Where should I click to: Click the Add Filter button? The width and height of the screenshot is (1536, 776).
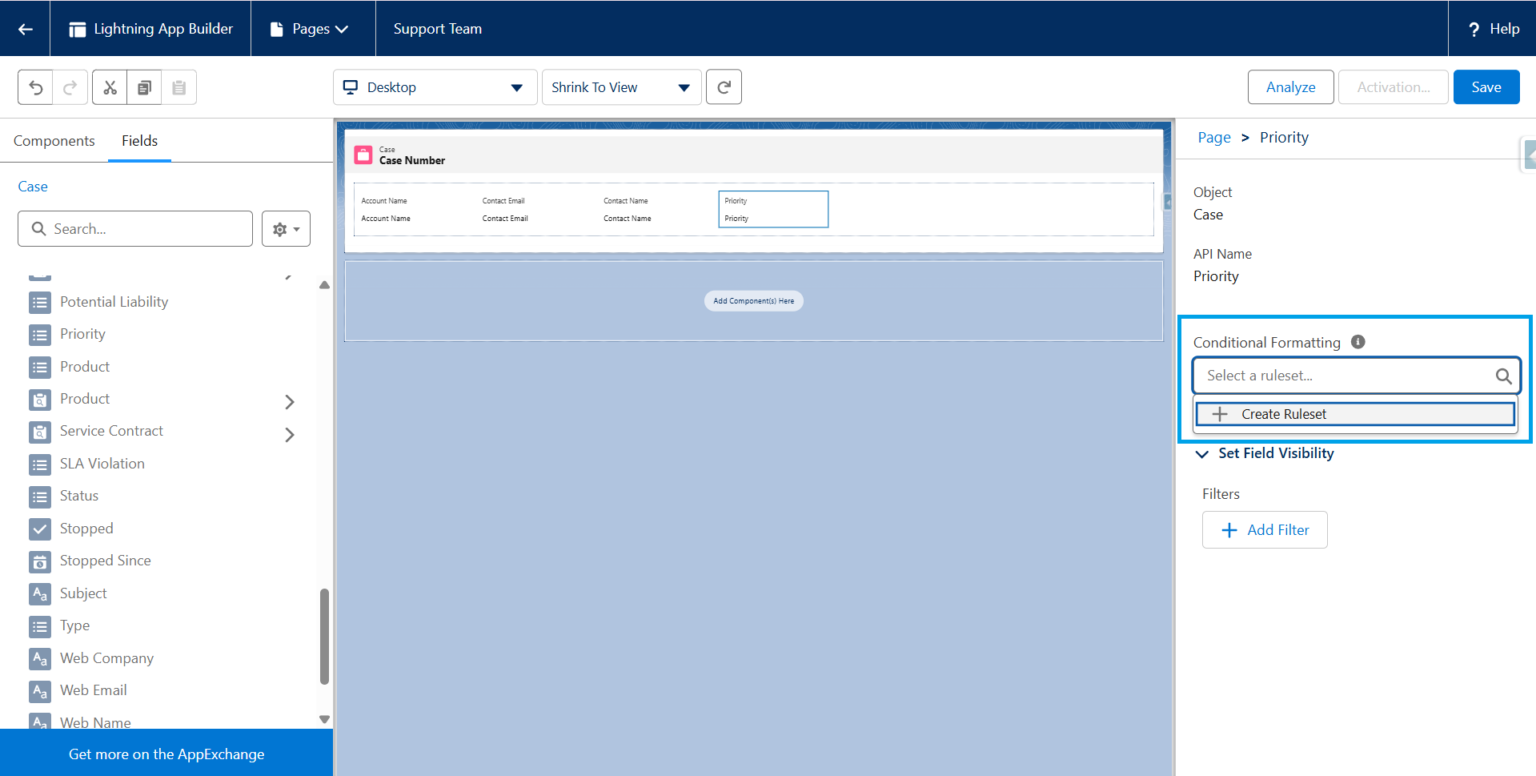click(x=1264, y=530)
